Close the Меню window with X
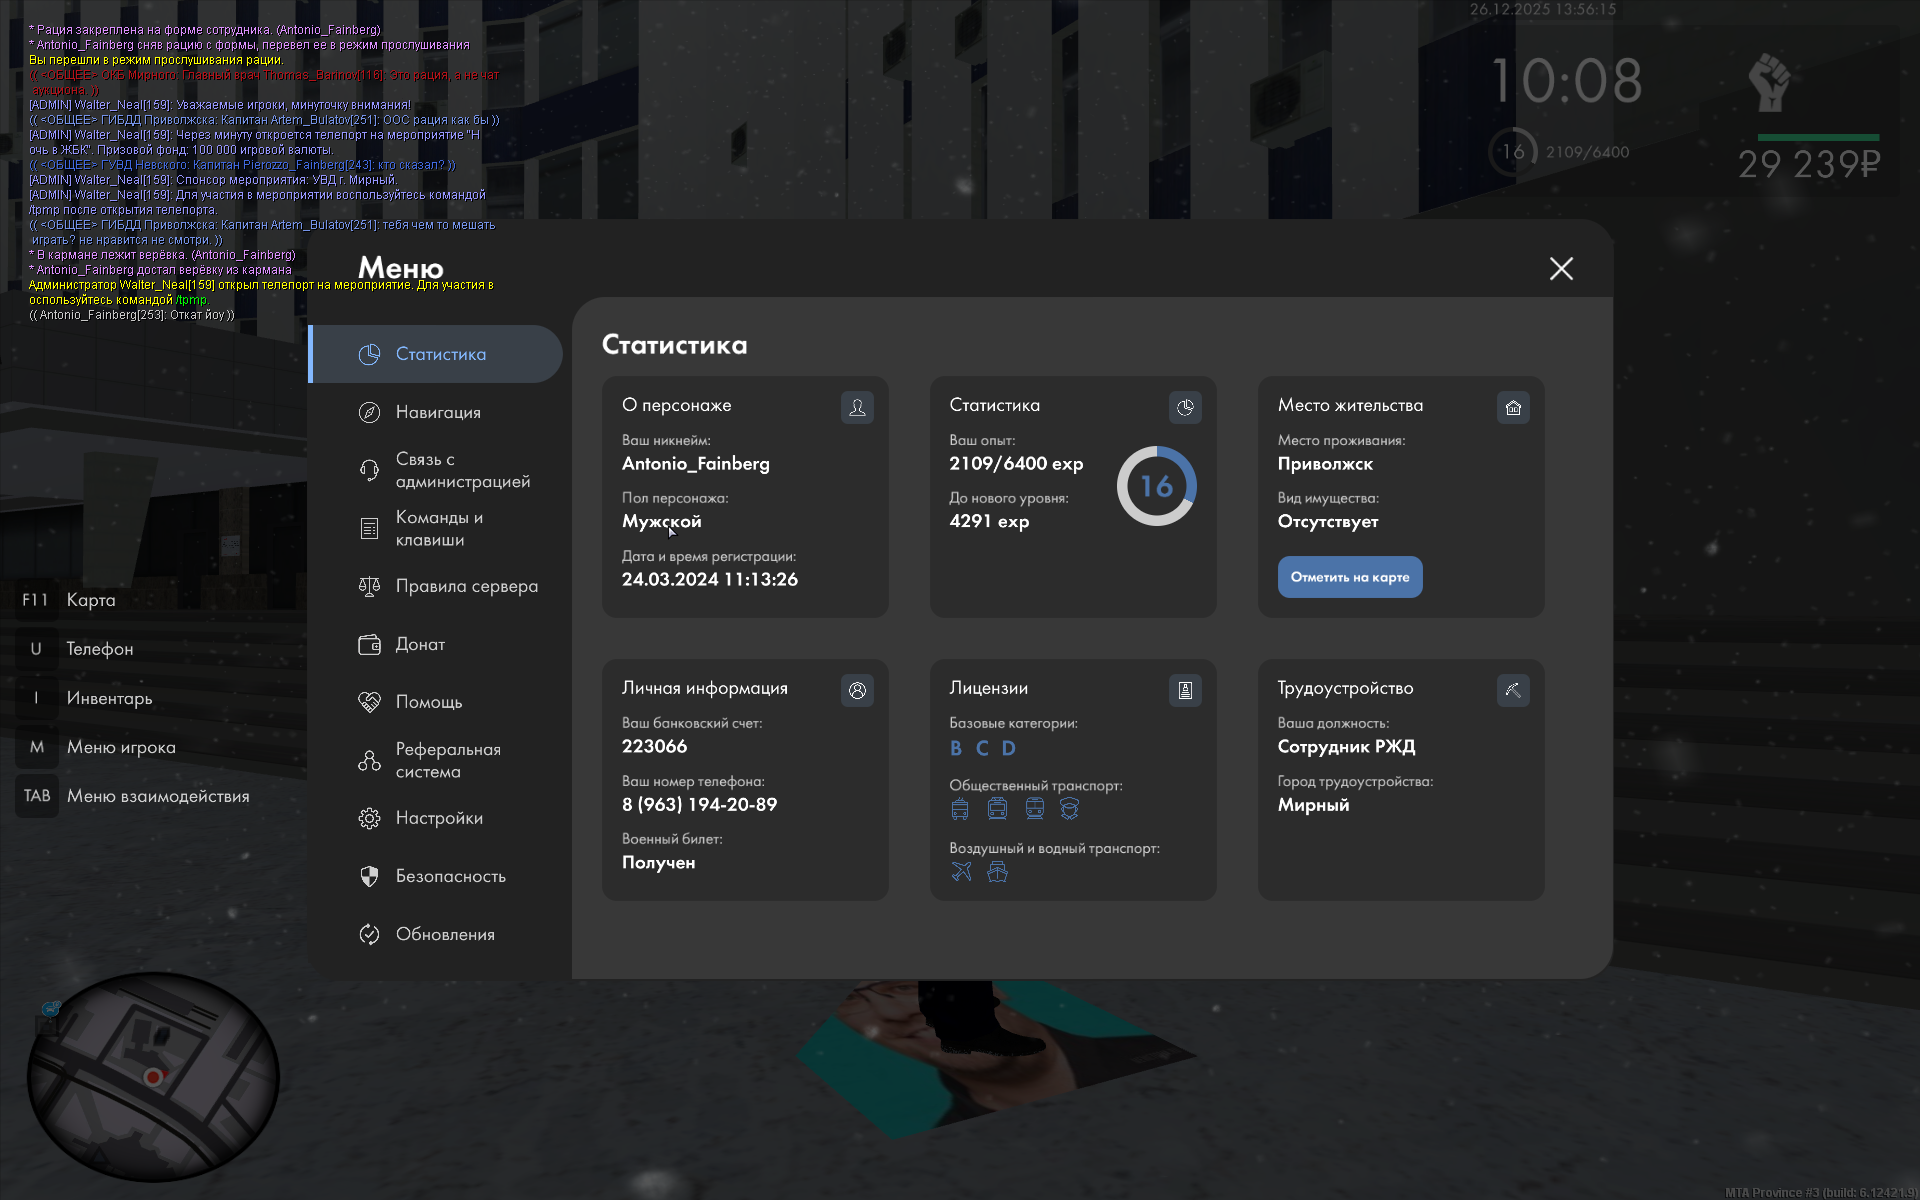Image resolution: width=1920 pixels, height=1200 pixels. click(1561, 268)
